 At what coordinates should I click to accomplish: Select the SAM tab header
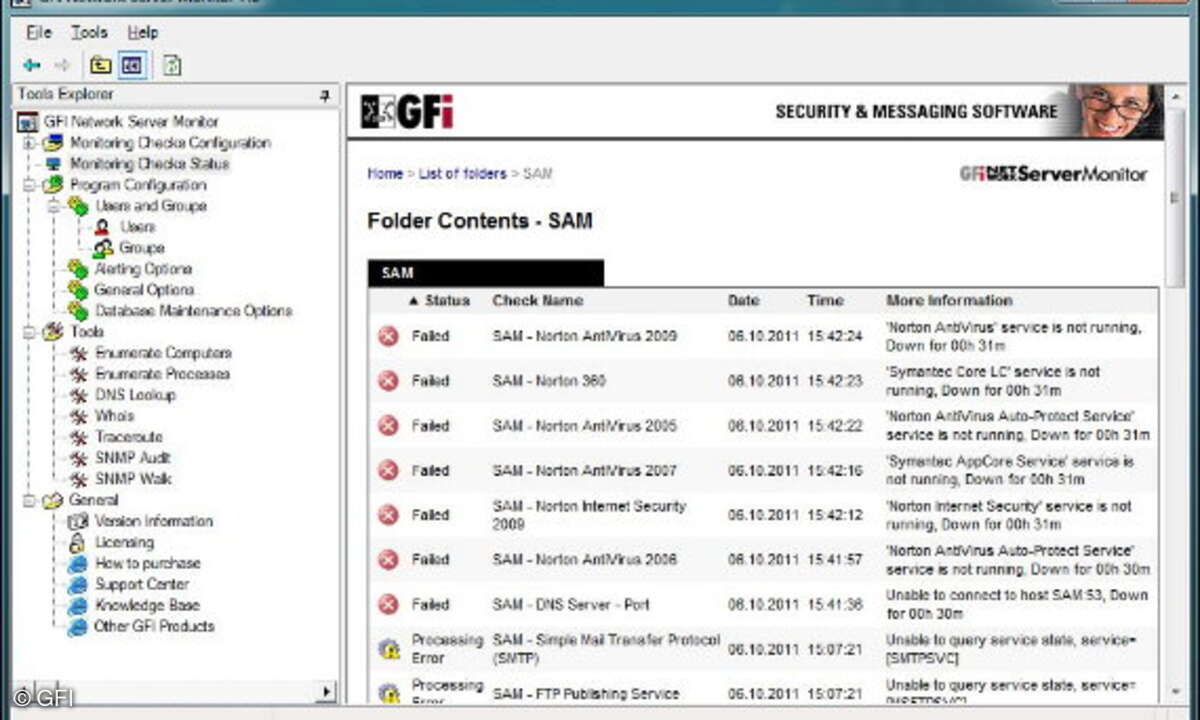click(x=486, y=273)
